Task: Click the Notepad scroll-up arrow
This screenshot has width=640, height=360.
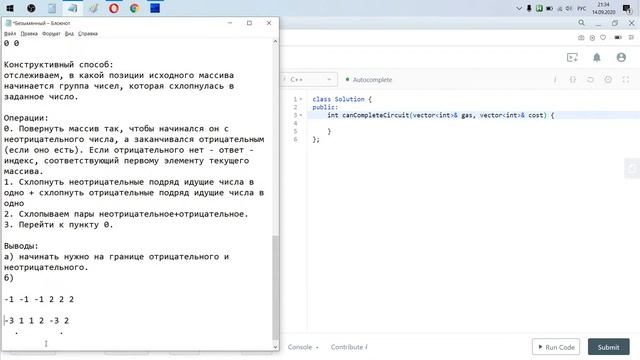Action: click(276, 42)
